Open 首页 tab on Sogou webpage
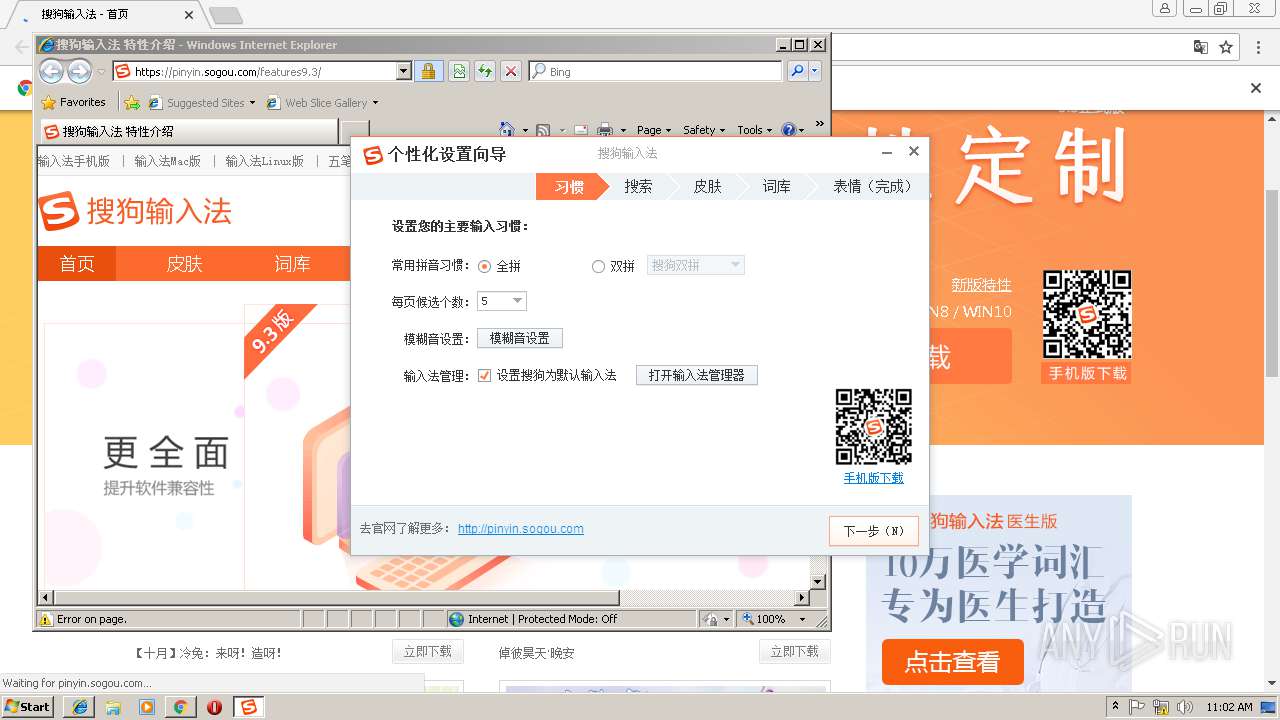Screen dimensions: 1280x720 (77, 263)
